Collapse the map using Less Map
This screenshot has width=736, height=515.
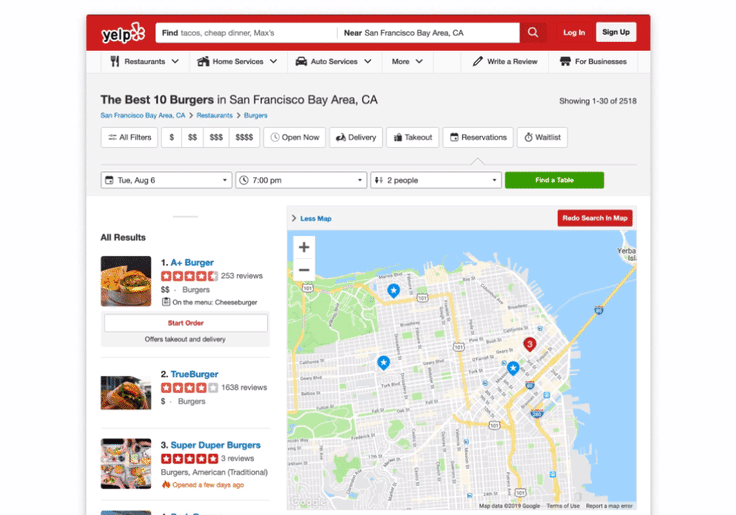(x=312, y=219)
